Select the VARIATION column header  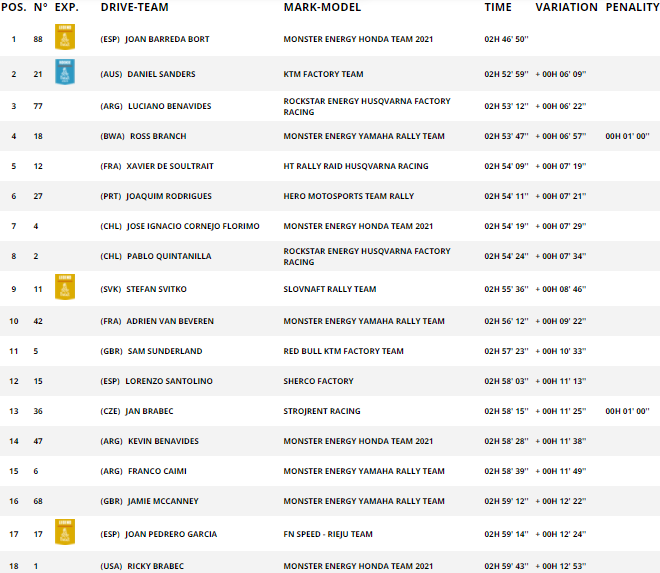(567, 8)
